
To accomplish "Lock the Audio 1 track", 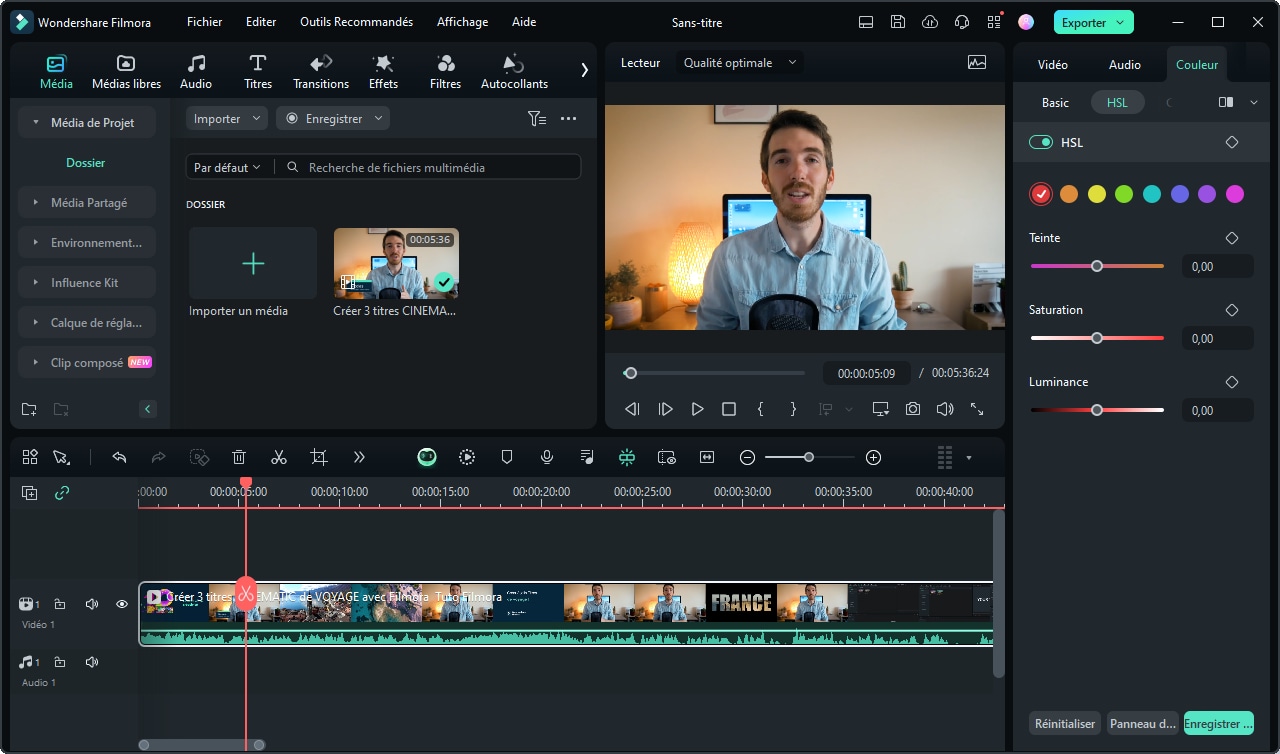I will pyautogui.click(x=60, y=662).
